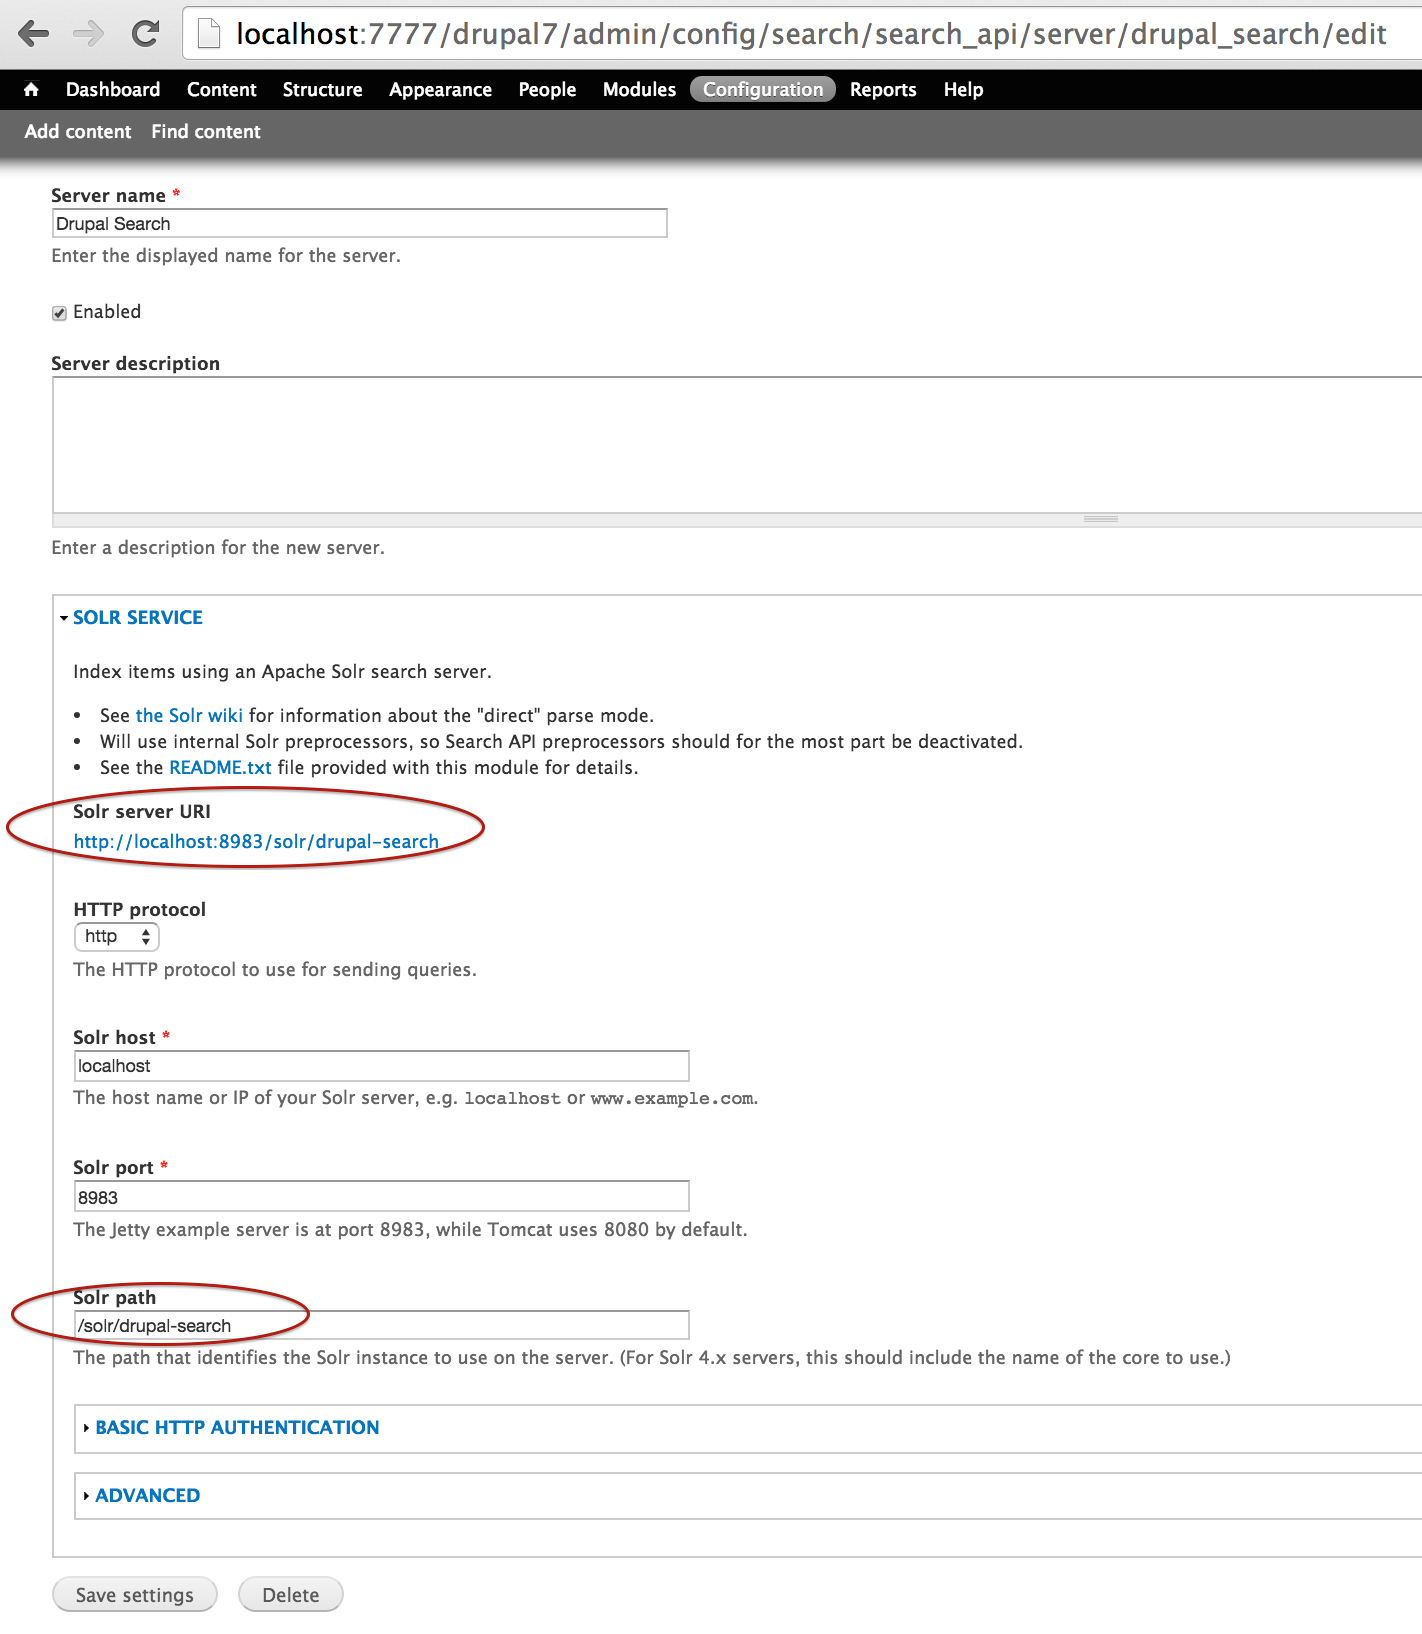
Task: Expand the Advanced section
Action: click(x=147, y=1495)
